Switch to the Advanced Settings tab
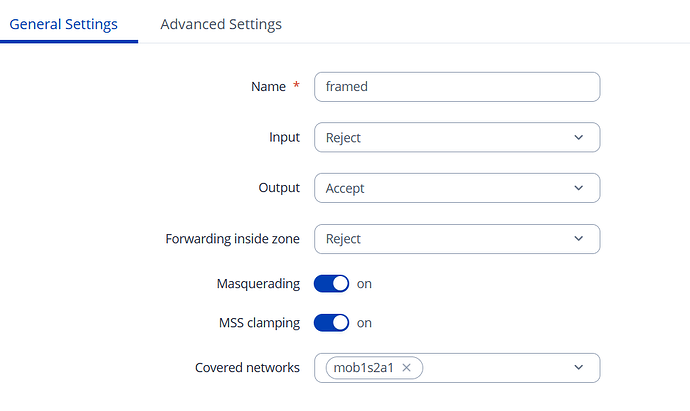This screenshot has width=690, height=411. [220, 24]
